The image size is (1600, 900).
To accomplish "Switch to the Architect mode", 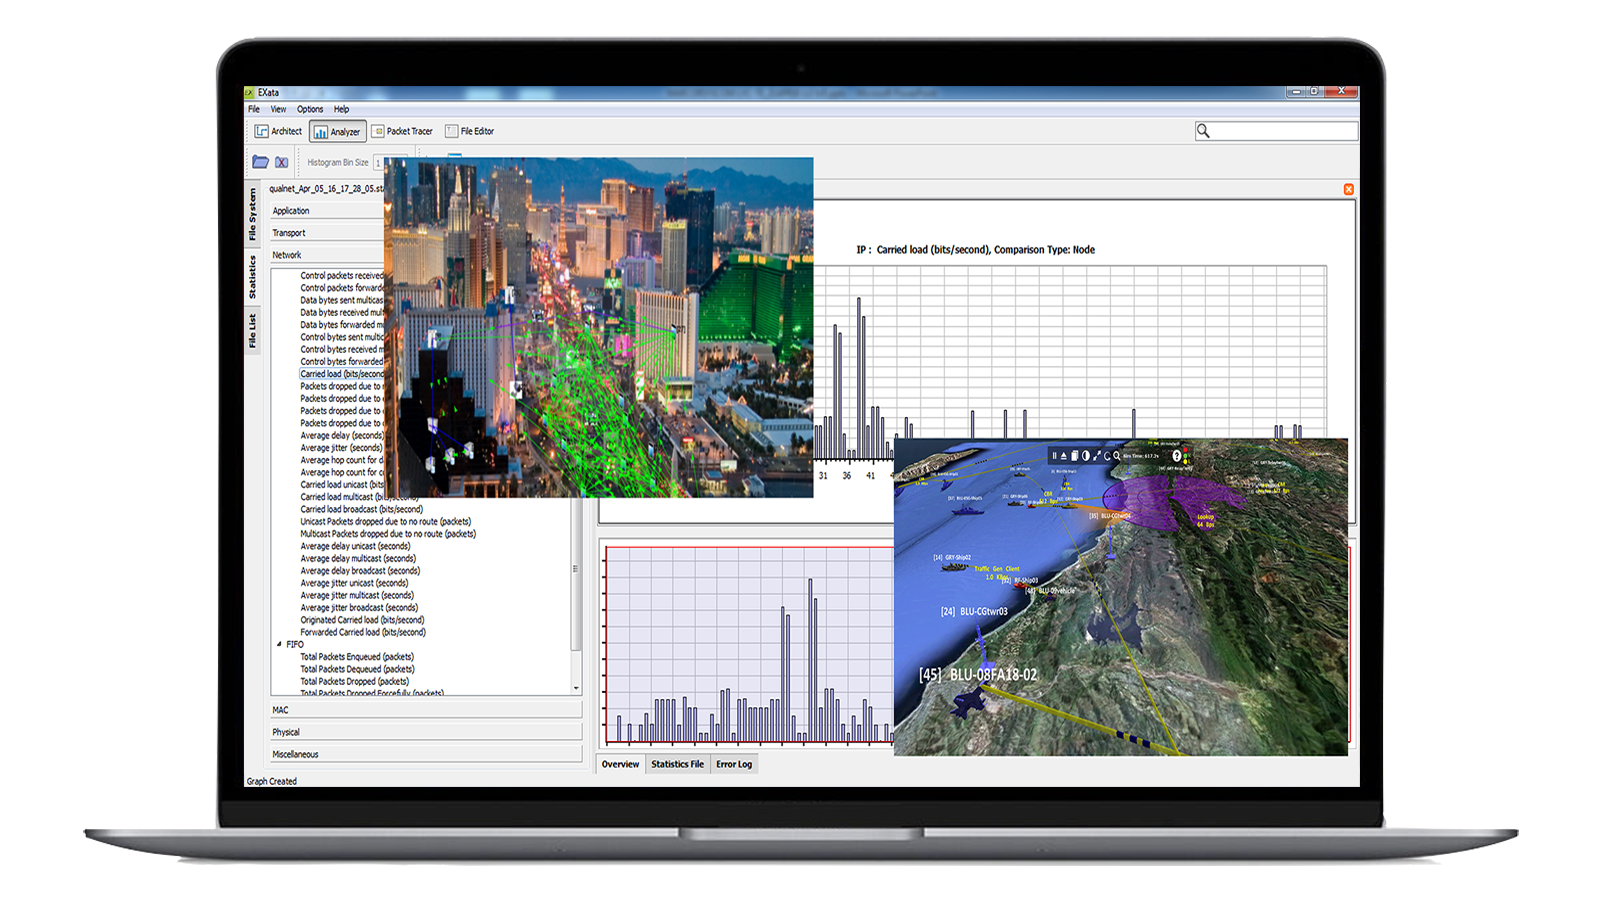I will [278, 131].
